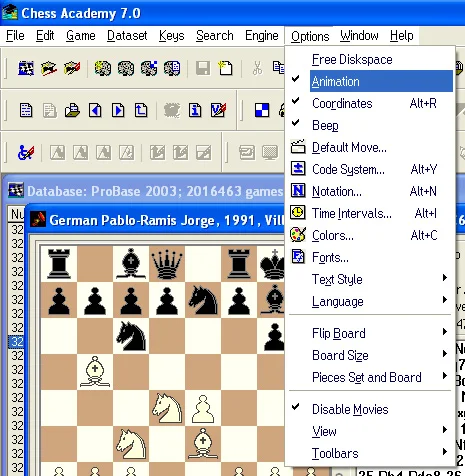Select the black queen on the board

167,264
